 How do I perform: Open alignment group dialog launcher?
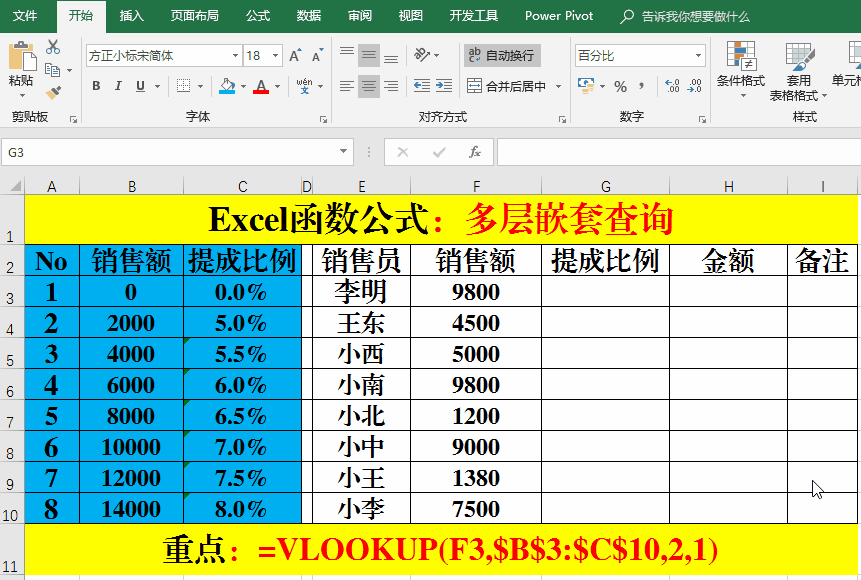pyautogui.click(x=562, y=119)
